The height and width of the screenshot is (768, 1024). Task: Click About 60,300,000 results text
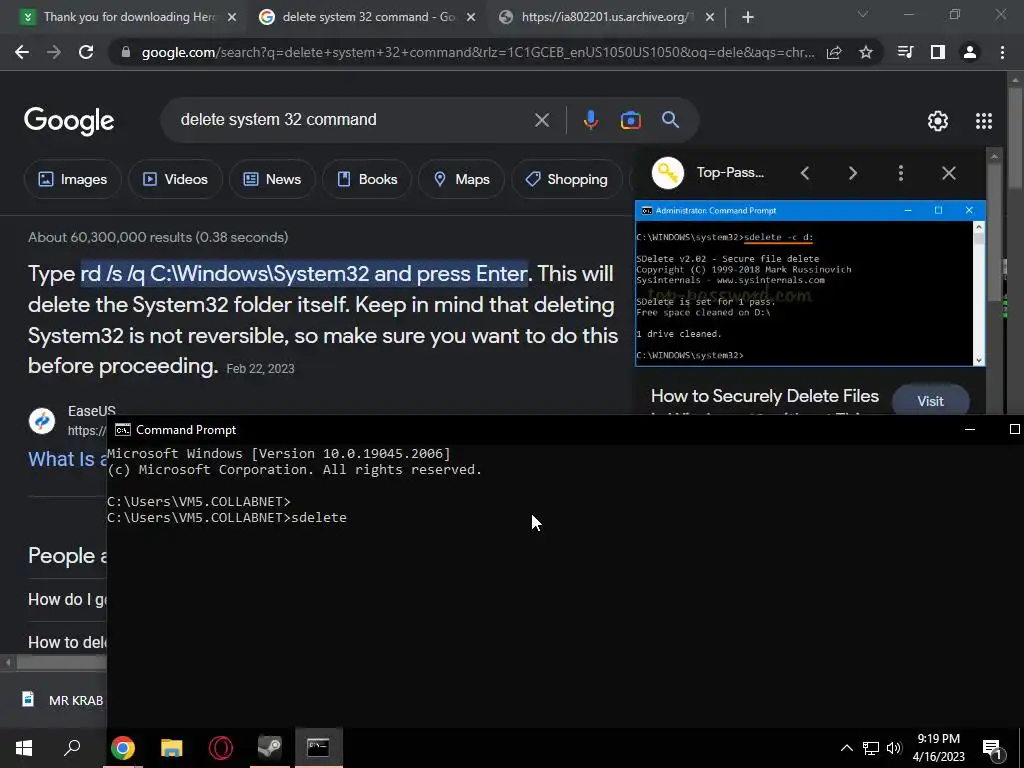click(x=158, y=237)
